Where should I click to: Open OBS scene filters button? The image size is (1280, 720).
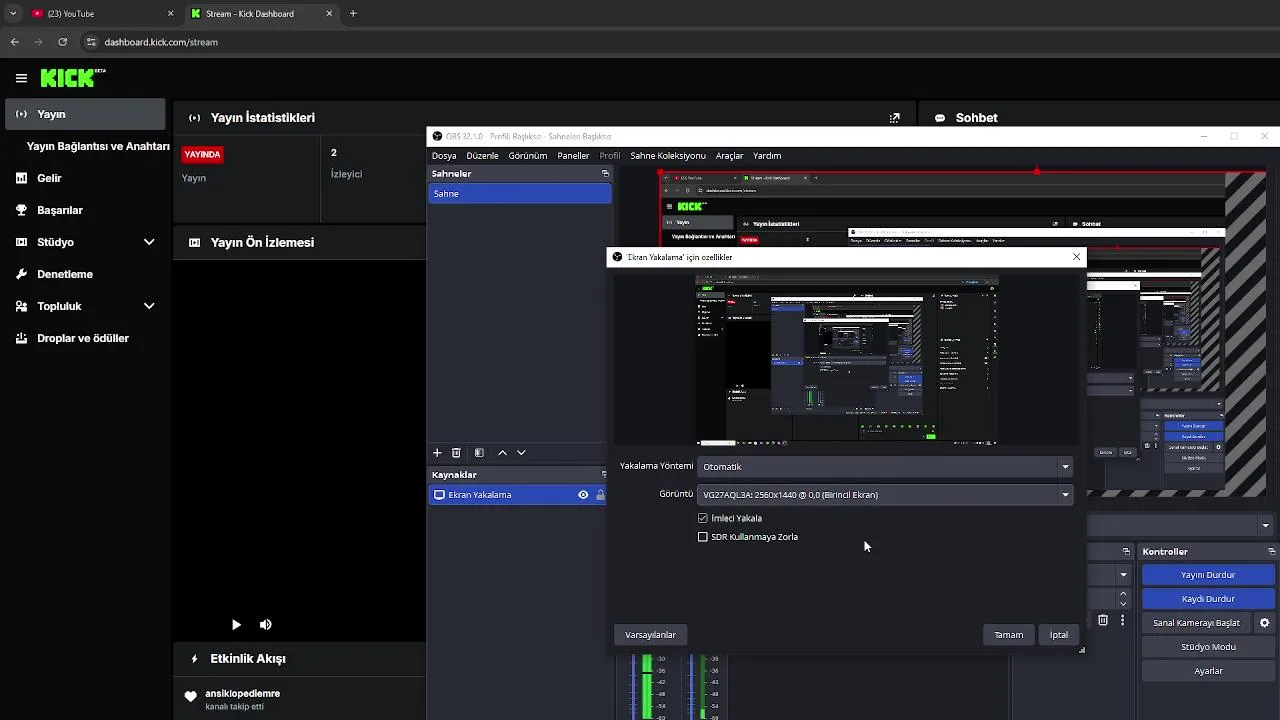click(x=479, y=453)
